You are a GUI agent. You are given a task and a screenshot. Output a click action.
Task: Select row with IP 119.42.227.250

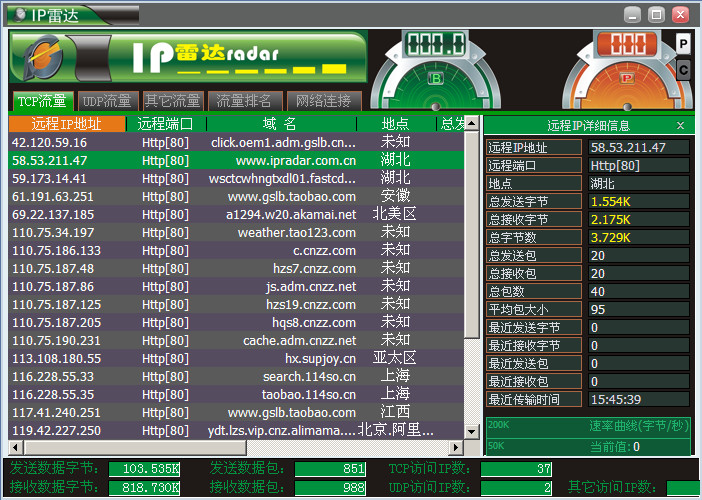236,431
